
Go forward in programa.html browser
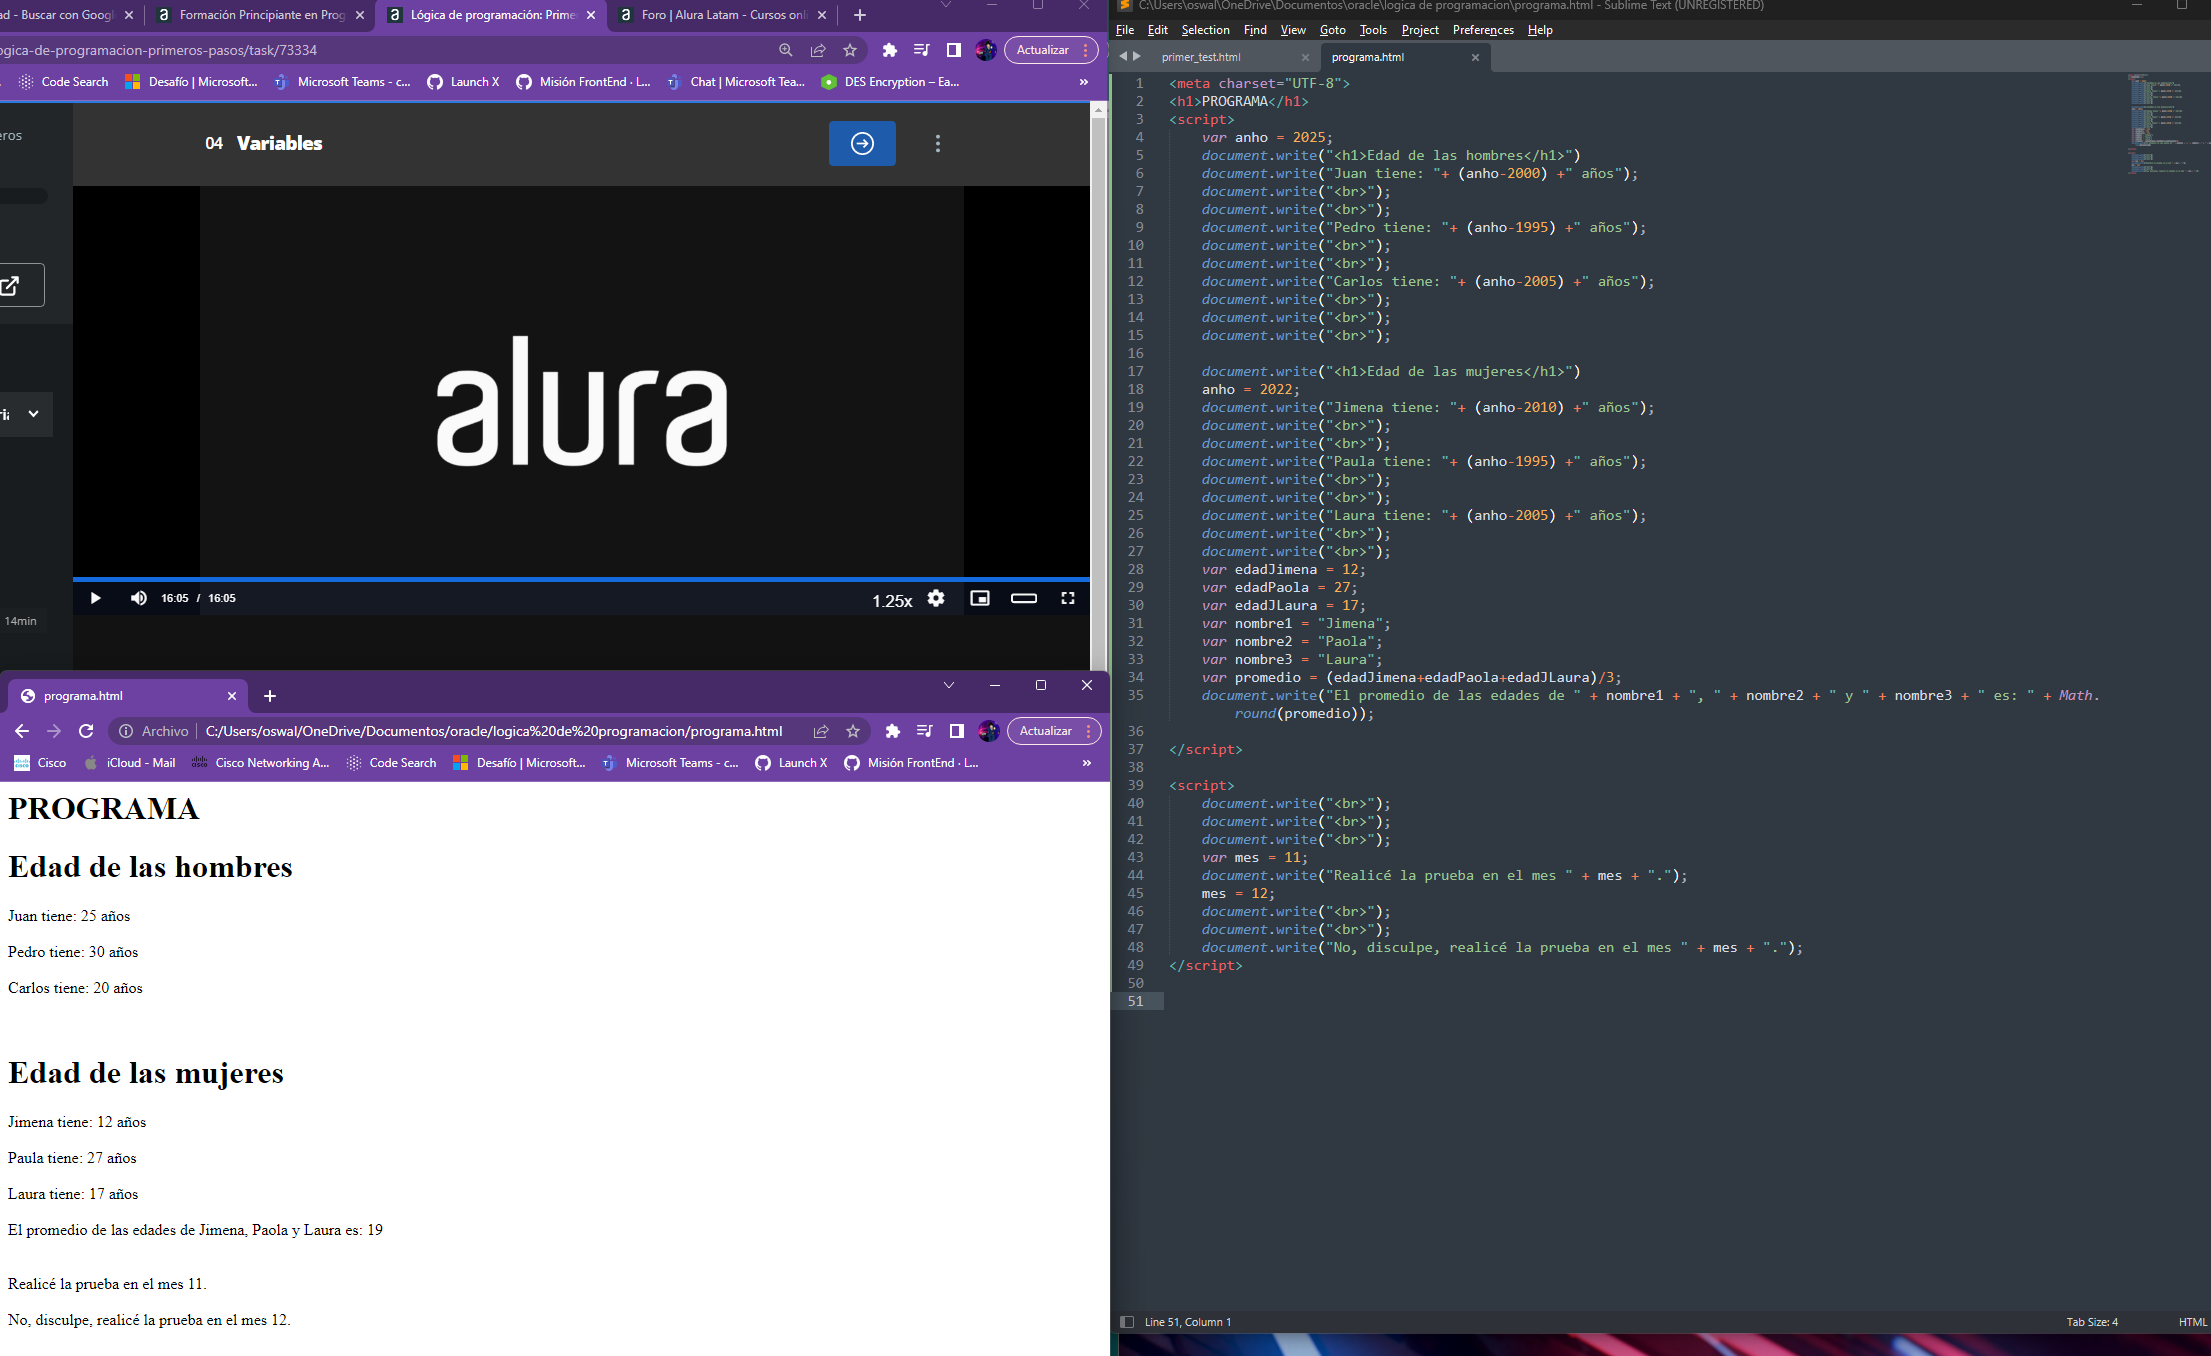54,731
